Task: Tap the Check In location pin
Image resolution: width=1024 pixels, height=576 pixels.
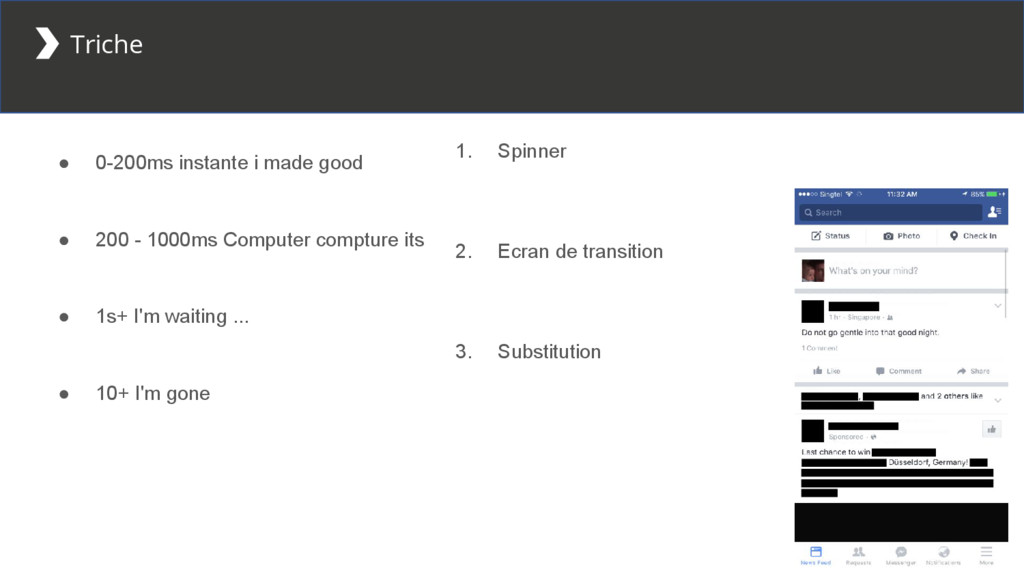Action: (953, 236)
